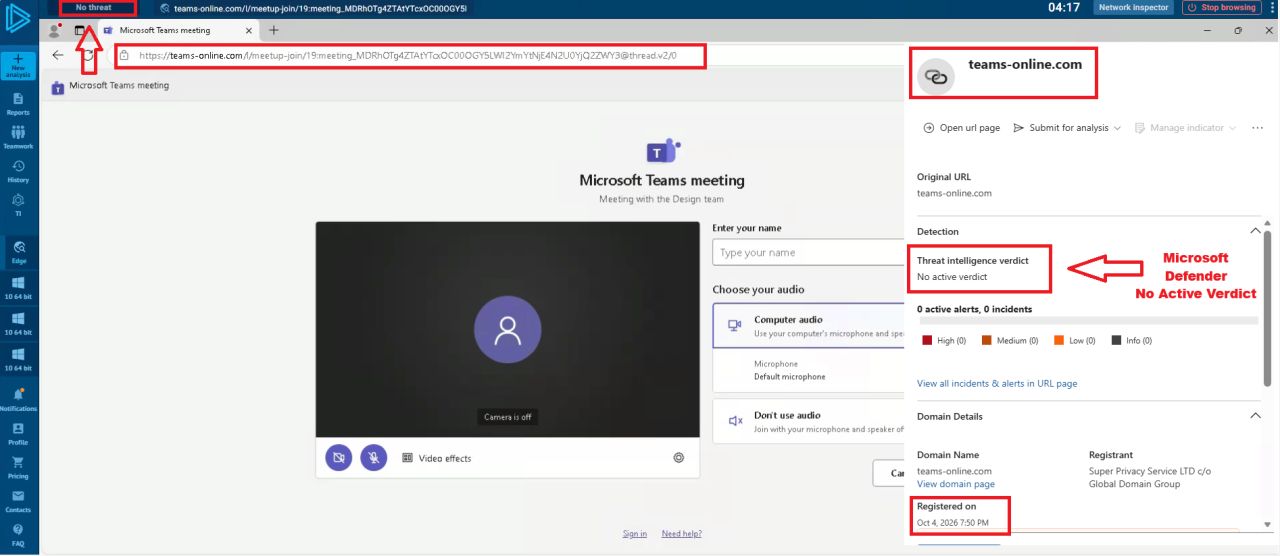Screen dimensions: 1280x556
Task: Open the Need help? link
Action: [x=681, y=534]
